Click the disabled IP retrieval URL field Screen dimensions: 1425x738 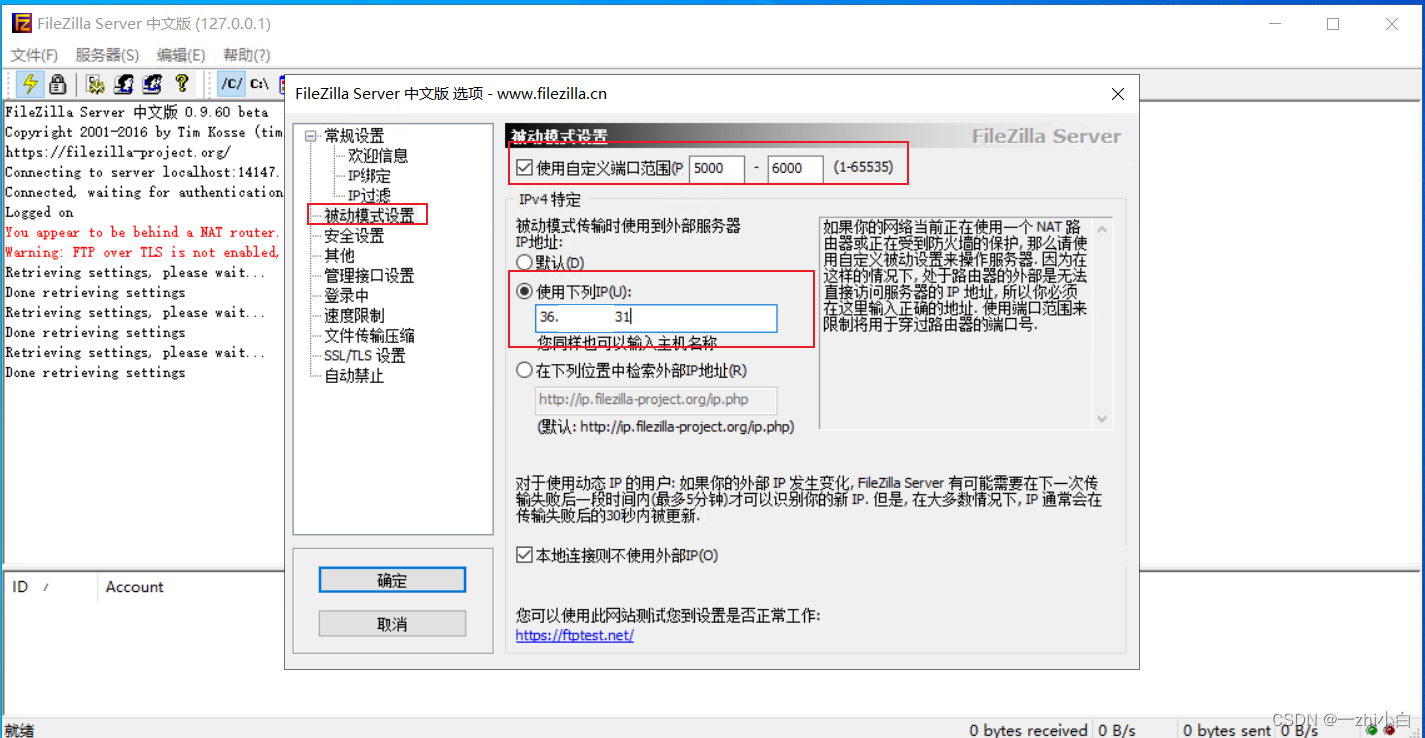pos(656,400)
